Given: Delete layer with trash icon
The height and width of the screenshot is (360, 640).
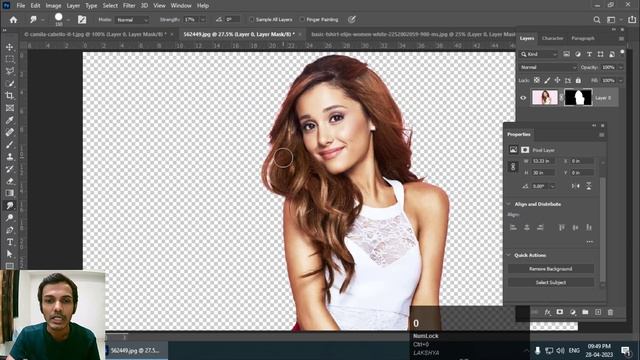Looking at the screenshot, I should [x=610, y=312].
